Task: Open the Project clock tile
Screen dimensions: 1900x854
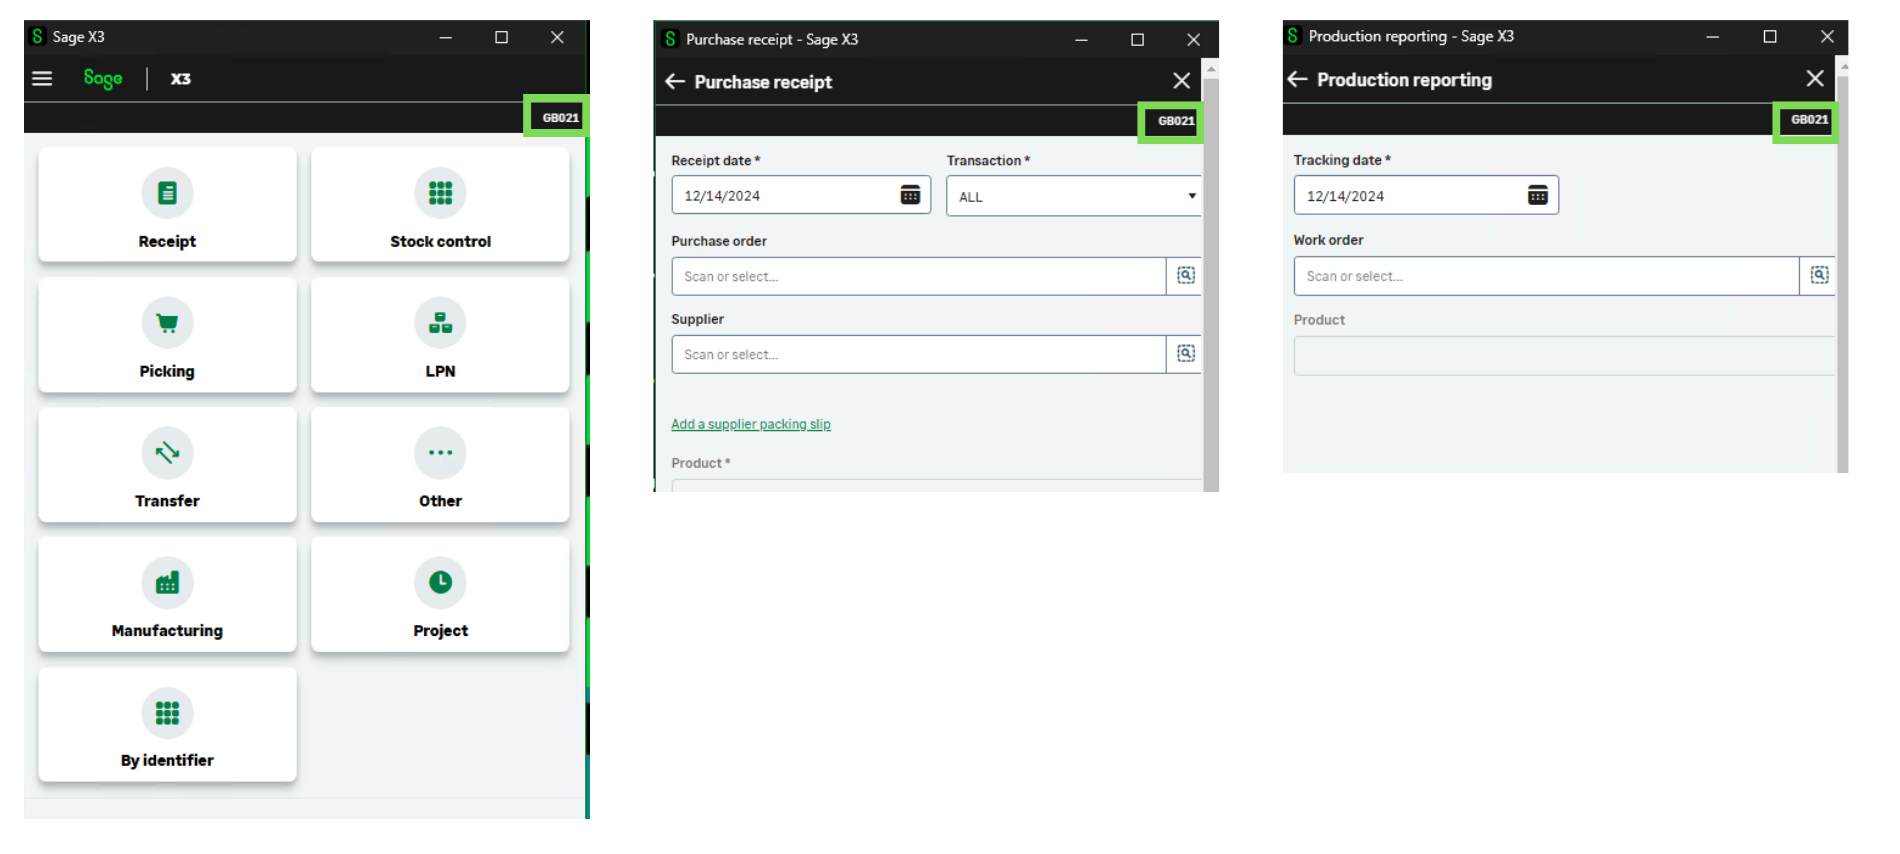Action: click(x=440, y=595)
